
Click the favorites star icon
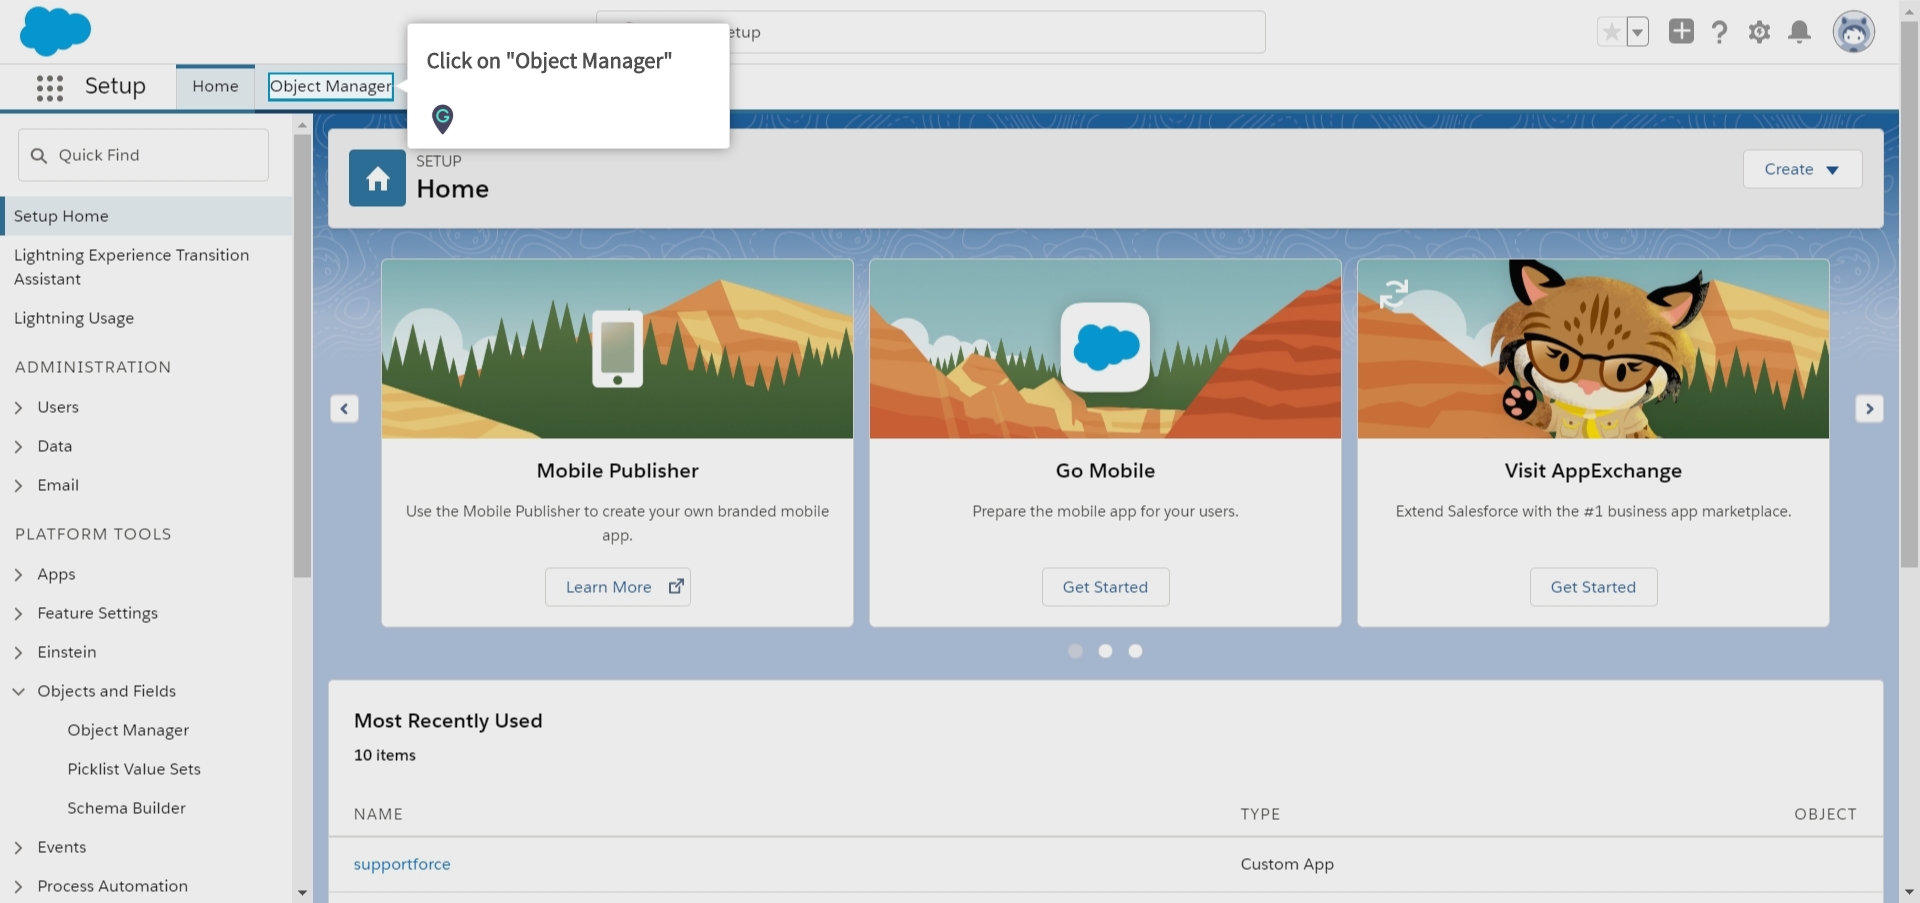coord(1611,32)
